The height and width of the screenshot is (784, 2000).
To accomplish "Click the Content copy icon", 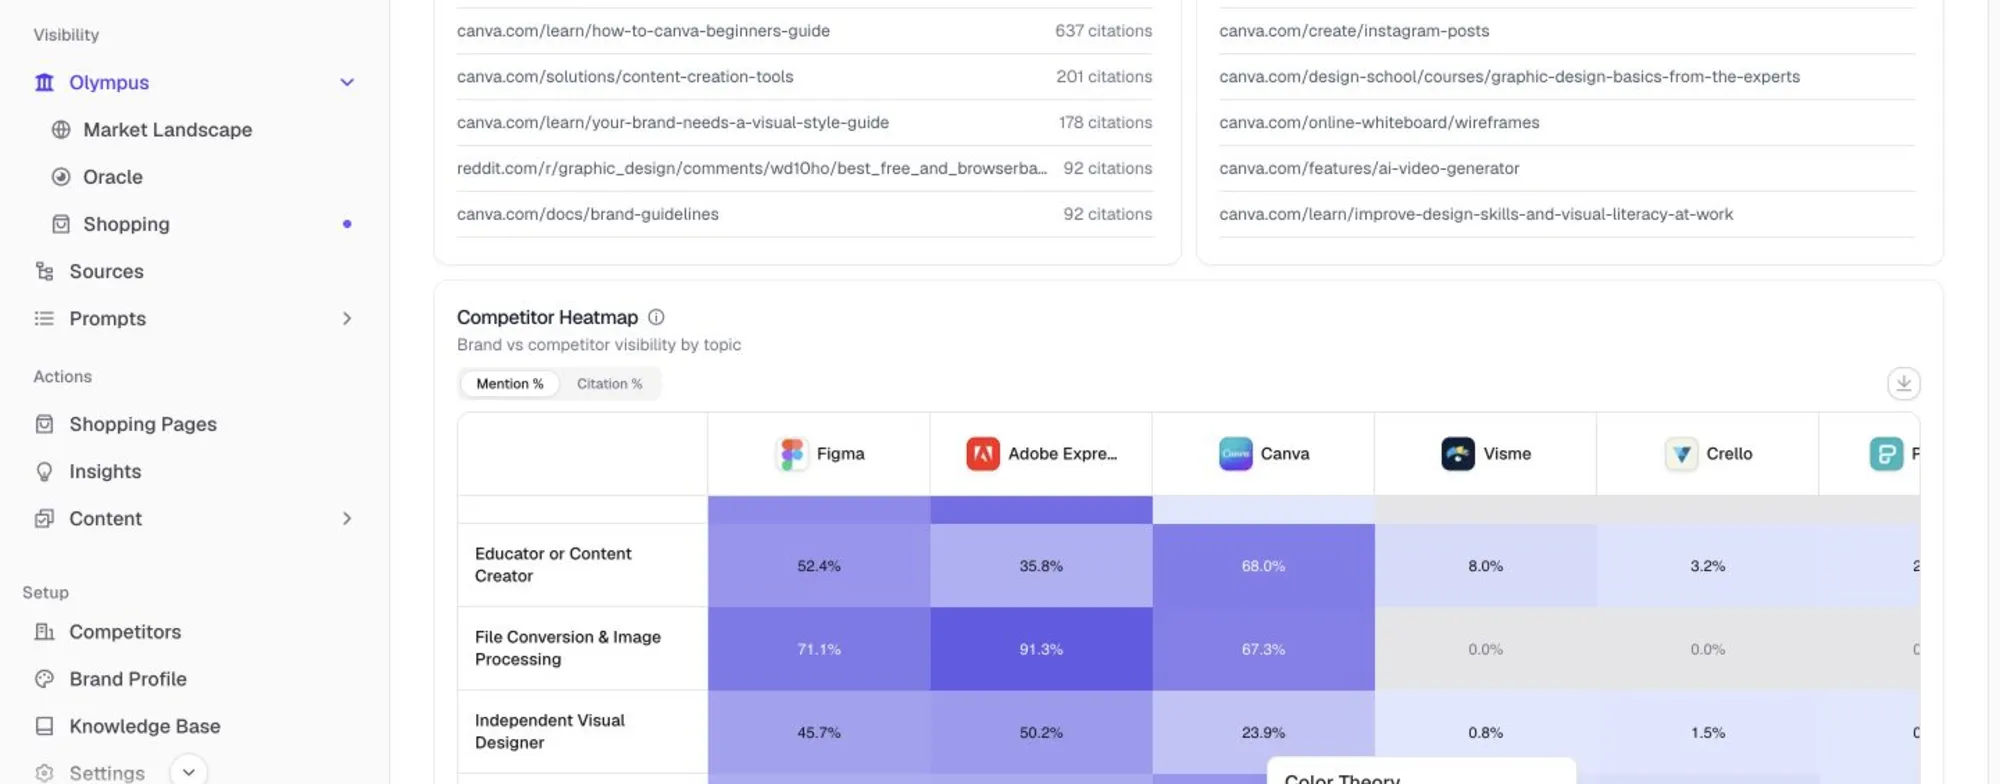I will click(x=44, y=518).
